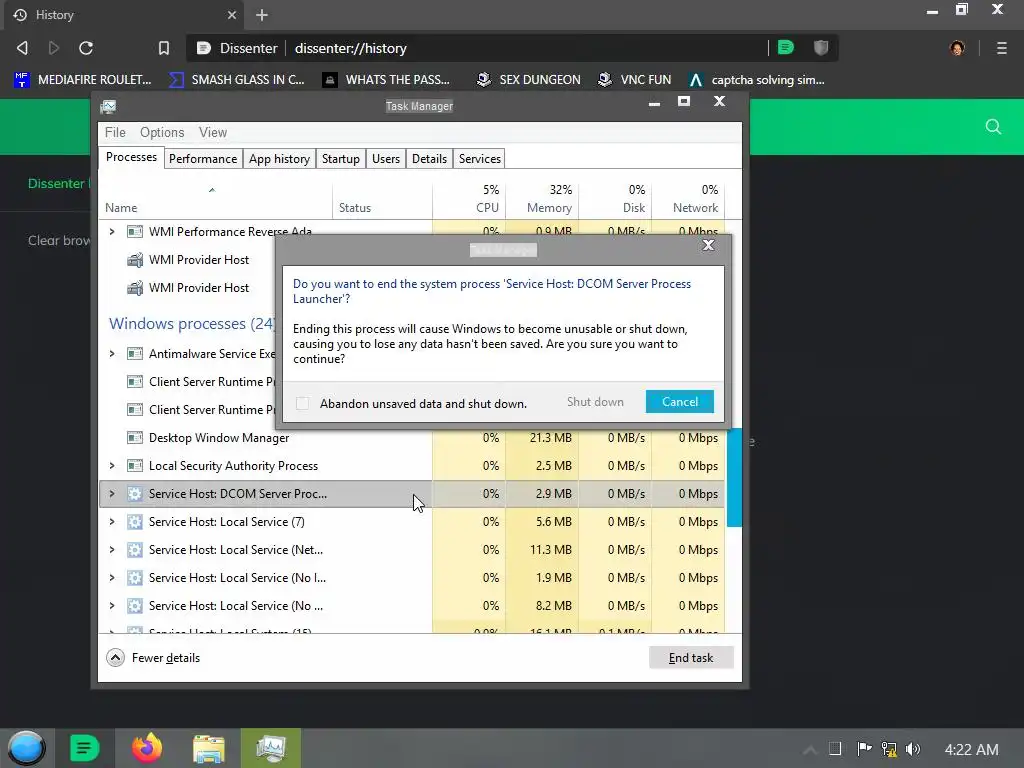Expand the Service Host: DCOM Server Proc... row

click(x=112, y=494)
